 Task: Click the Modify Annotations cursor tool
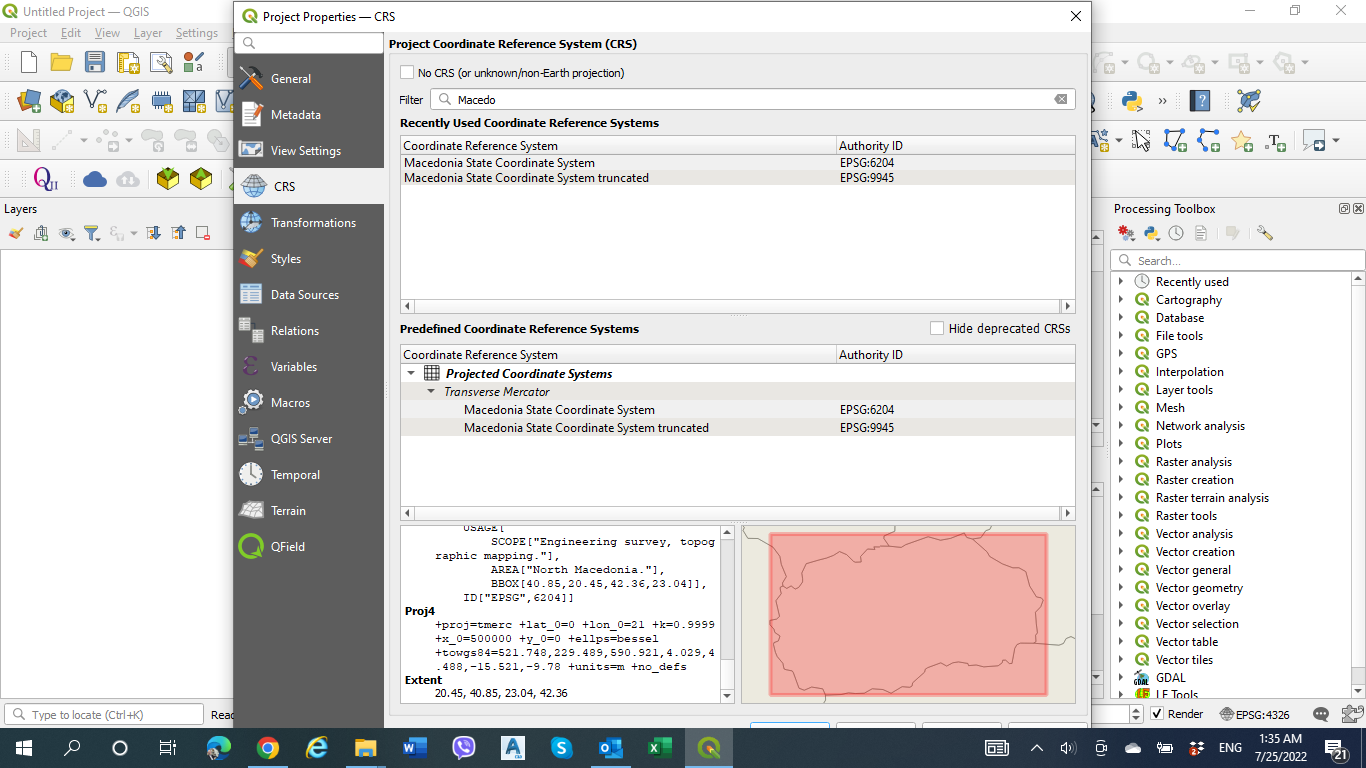click(1141, 141)
